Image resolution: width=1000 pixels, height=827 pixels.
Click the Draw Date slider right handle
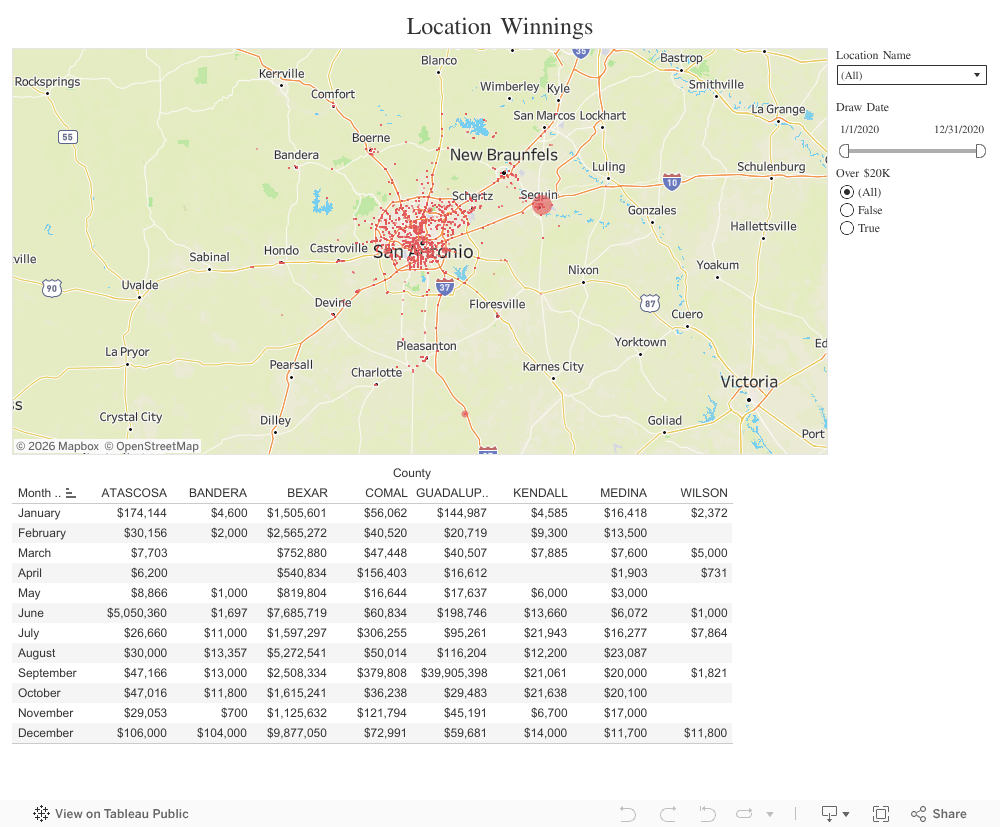click(981, 151)
